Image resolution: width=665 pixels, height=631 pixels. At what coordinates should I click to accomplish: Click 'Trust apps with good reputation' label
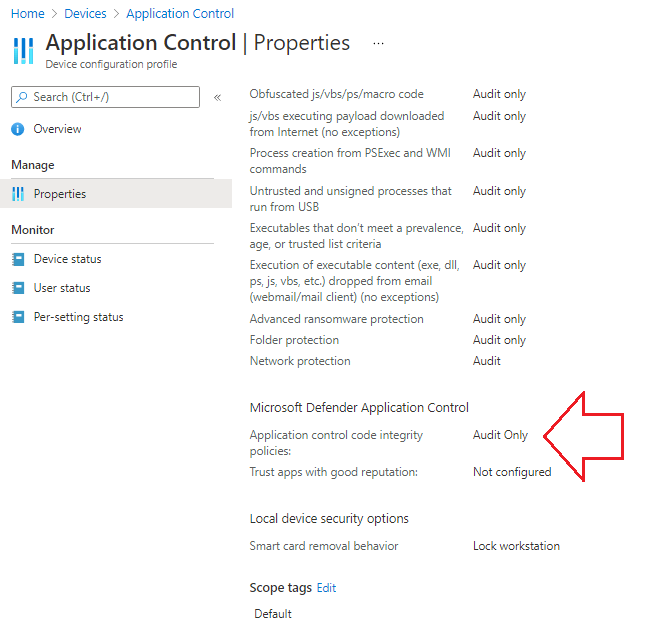(333, 472)
